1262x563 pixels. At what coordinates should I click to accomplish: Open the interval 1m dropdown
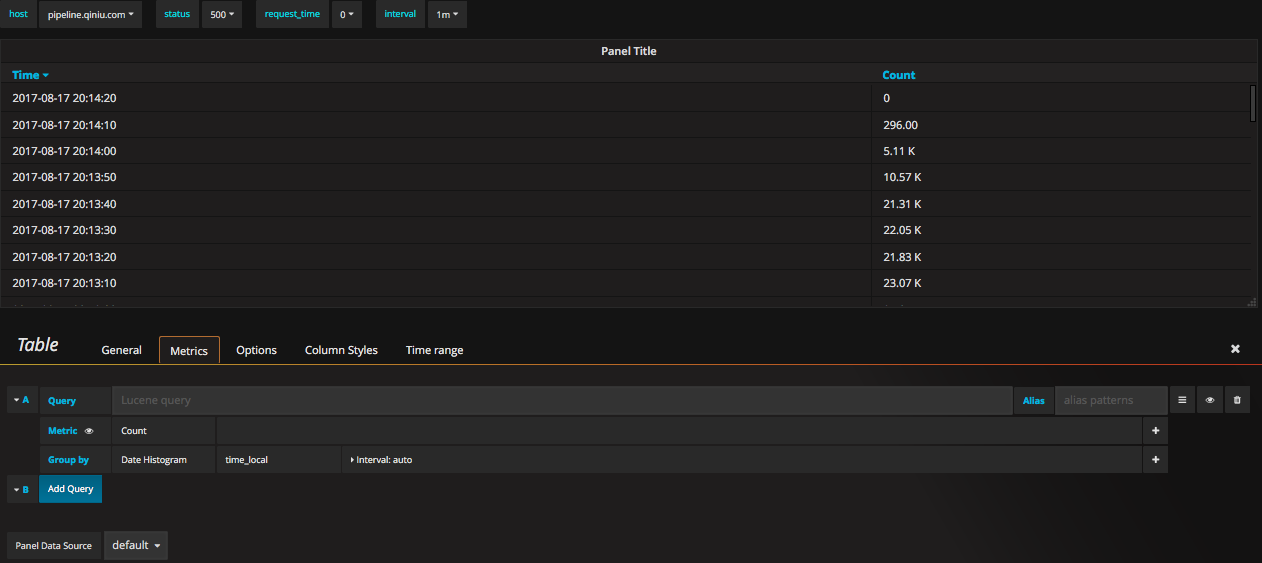click(x=446, y=15)
